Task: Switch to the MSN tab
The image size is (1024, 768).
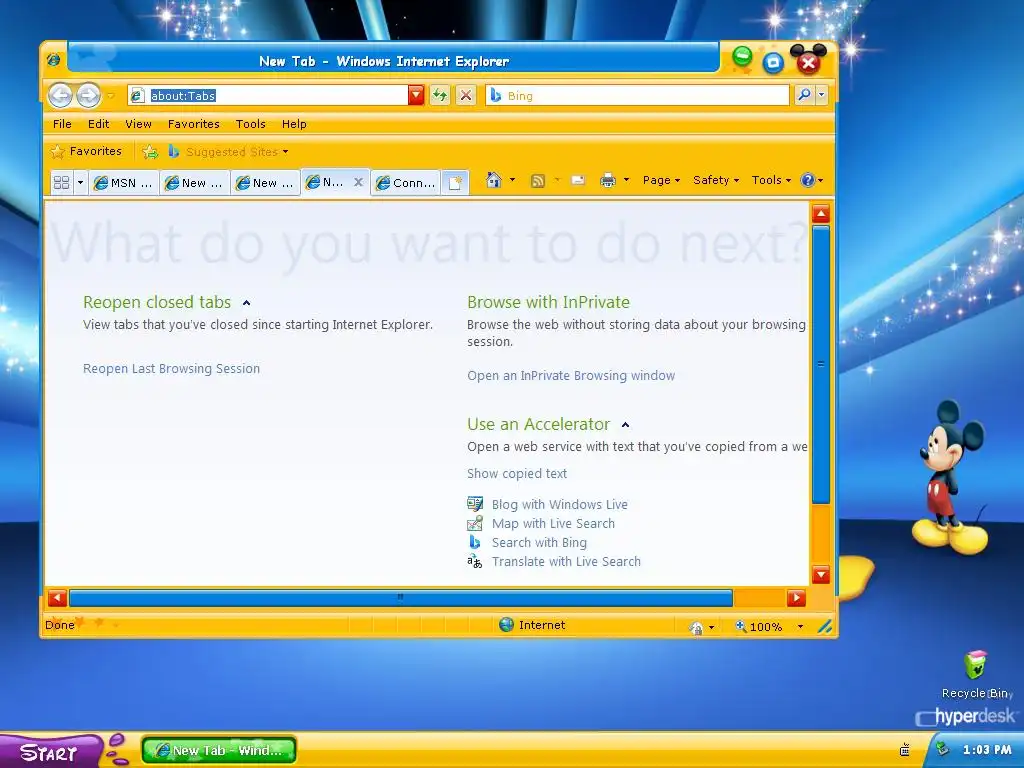Action: (x=123, y=183)
